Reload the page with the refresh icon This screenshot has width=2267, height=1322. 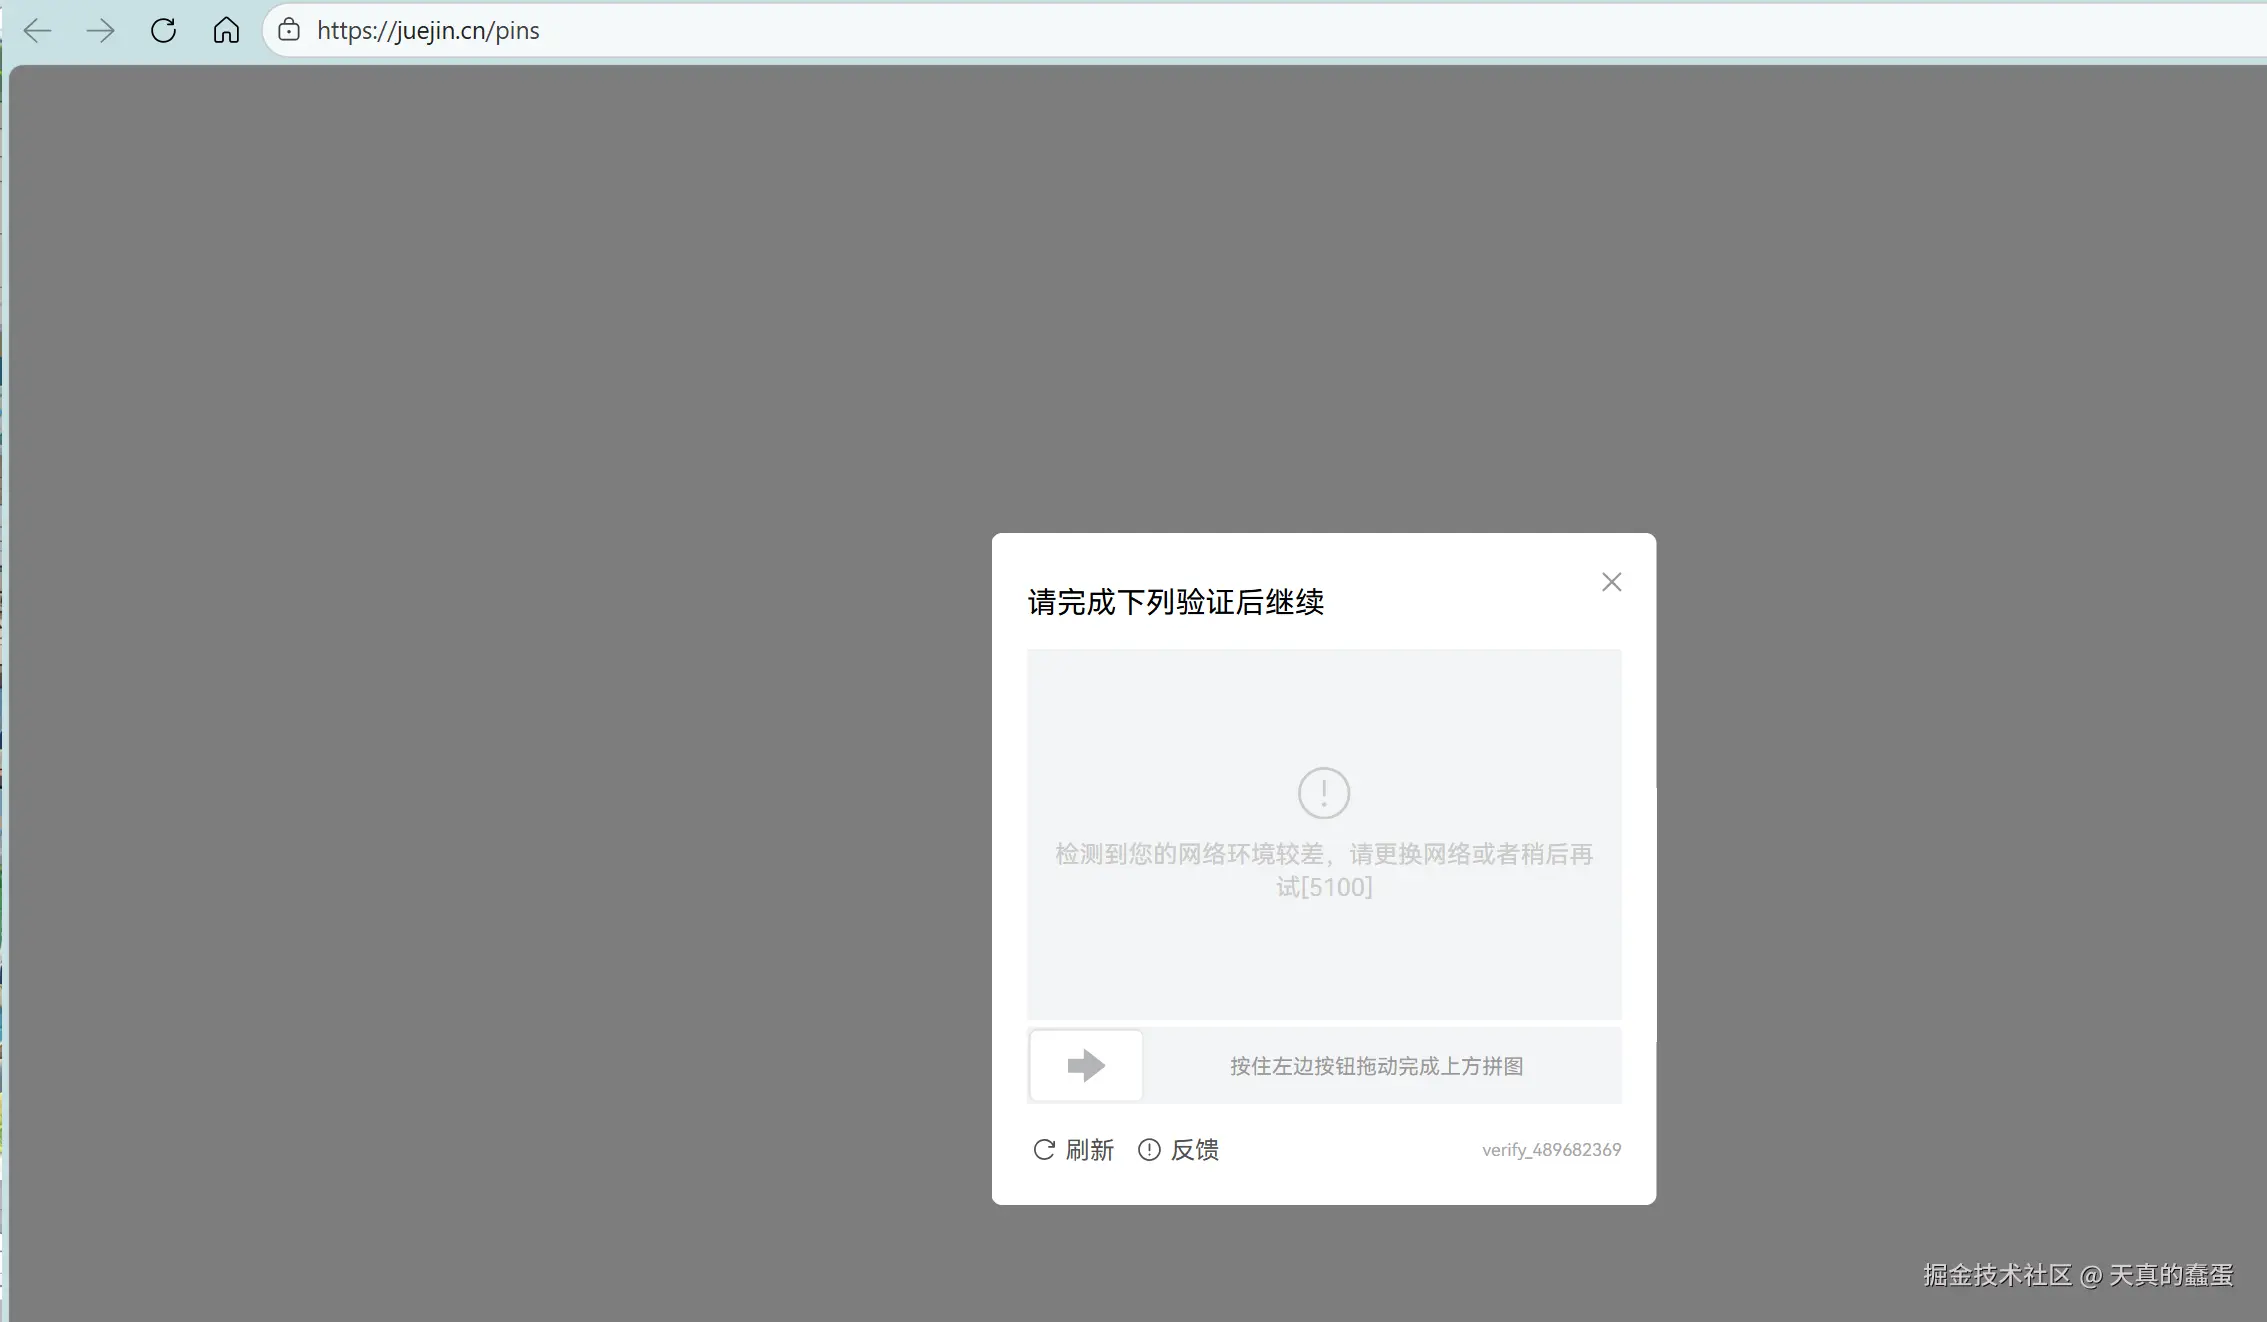[163, 30]
